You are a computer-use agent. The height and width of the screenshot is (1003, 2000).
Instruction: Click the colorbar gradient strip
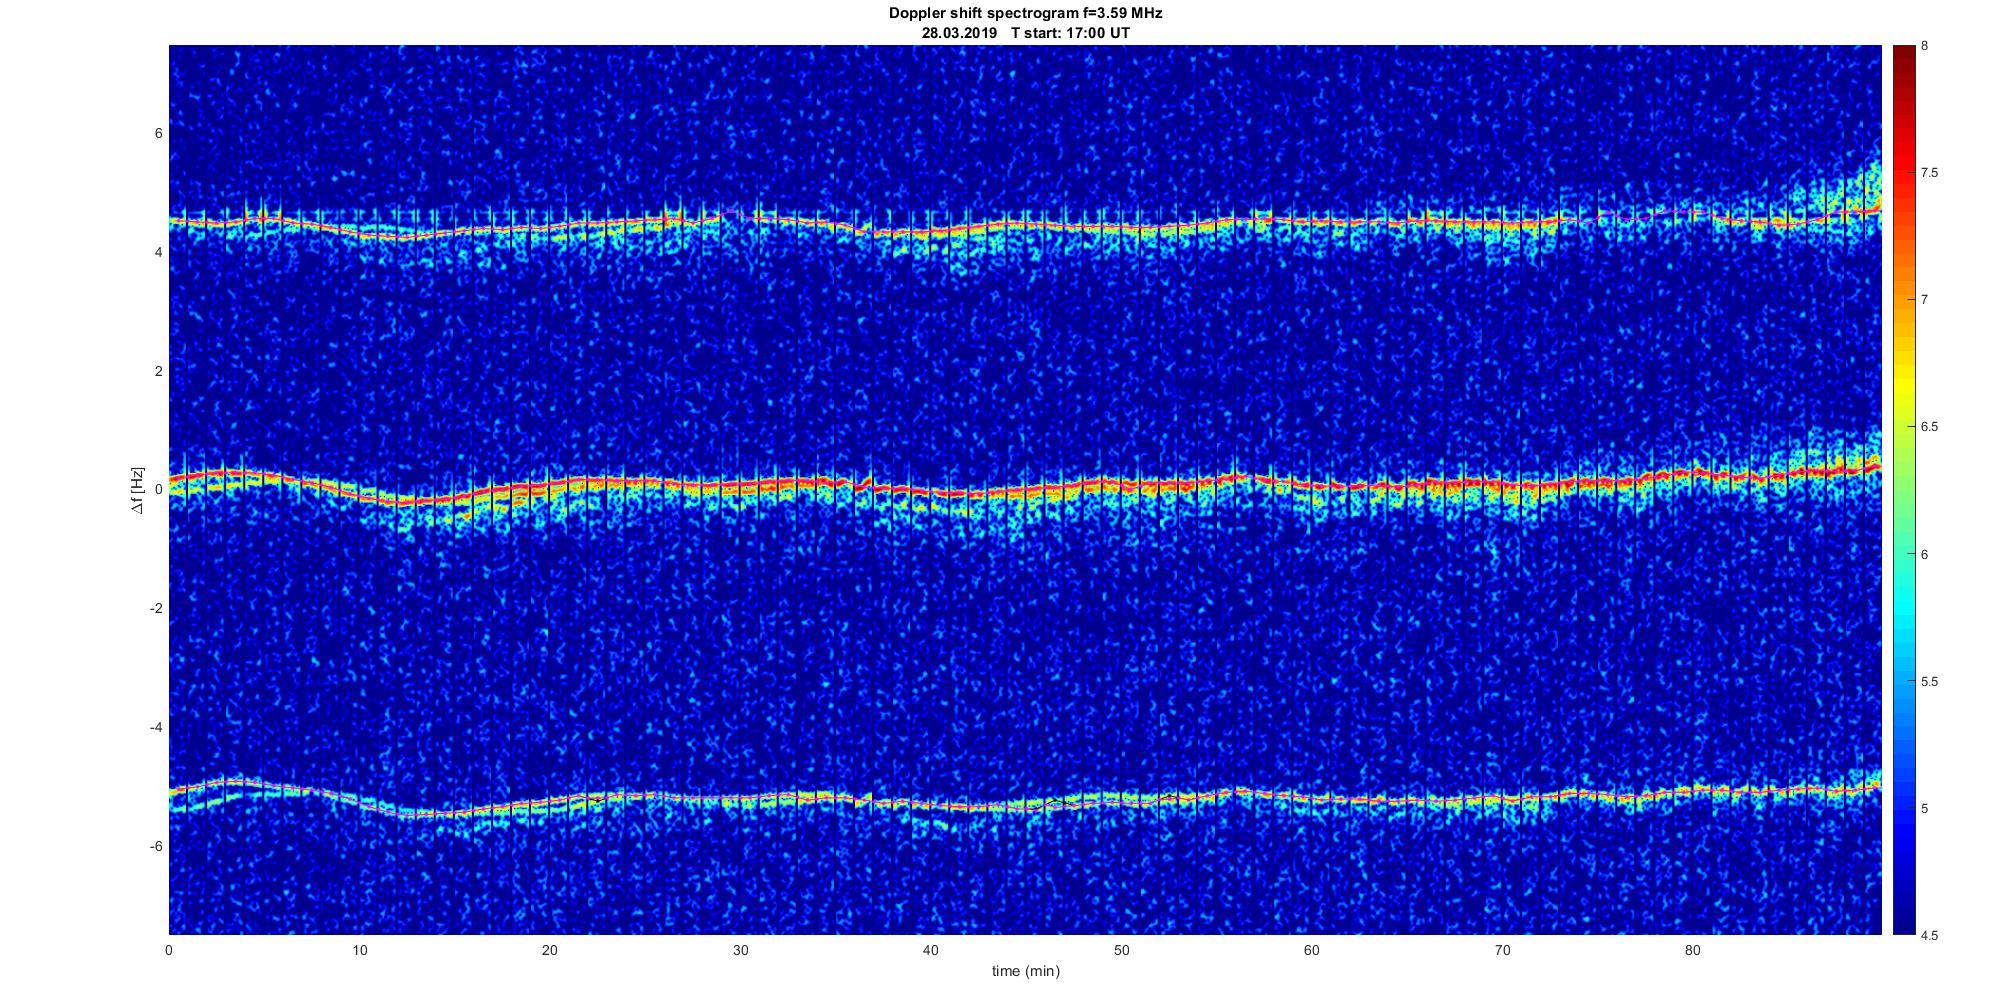[x=1903, y=490]
